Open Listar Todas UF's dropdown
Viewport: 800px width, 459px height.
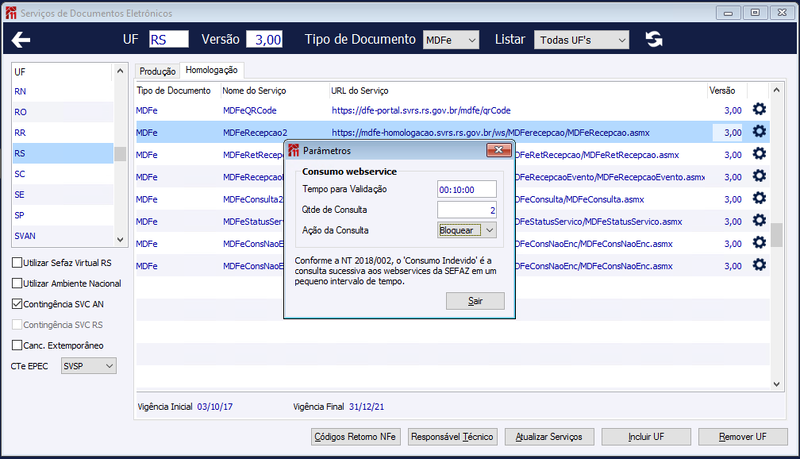point(582,40)
